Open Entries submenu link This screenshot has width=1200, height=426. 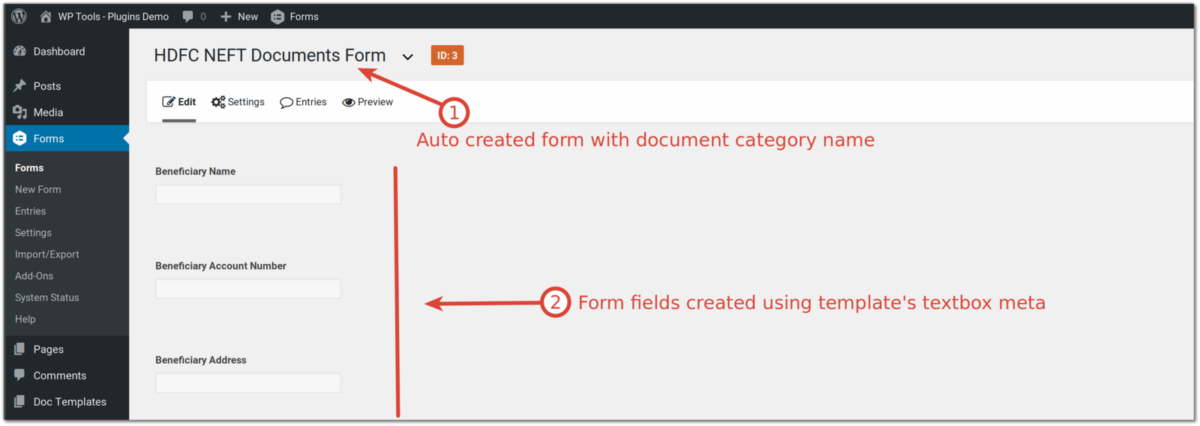[x=30, y=211]
